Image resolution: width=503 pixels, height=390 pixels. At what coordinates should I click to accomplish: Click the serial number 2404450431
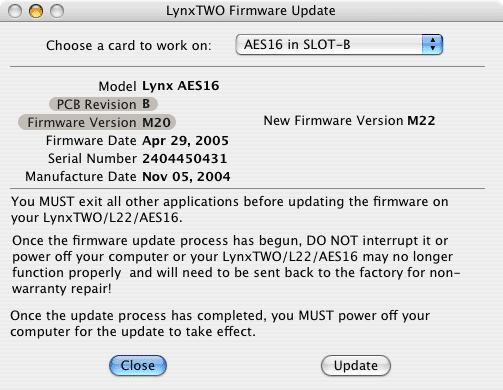point(185,158)
